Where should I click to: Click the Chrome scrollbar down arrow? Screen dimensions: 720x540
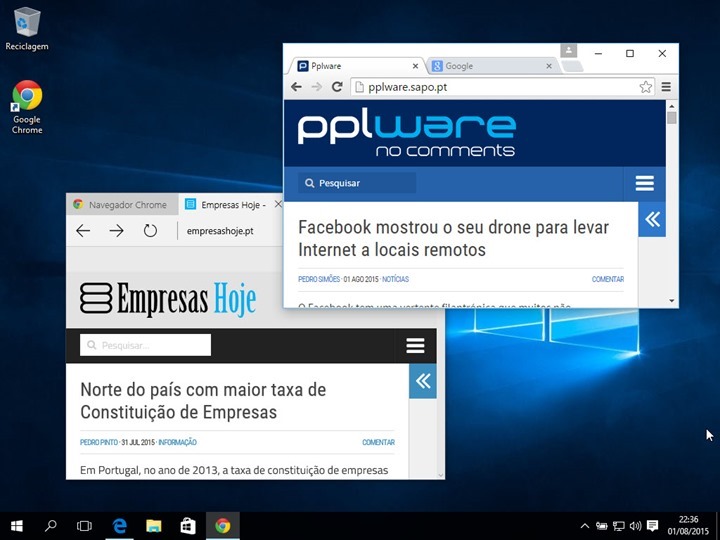click(x=672, y=301)
